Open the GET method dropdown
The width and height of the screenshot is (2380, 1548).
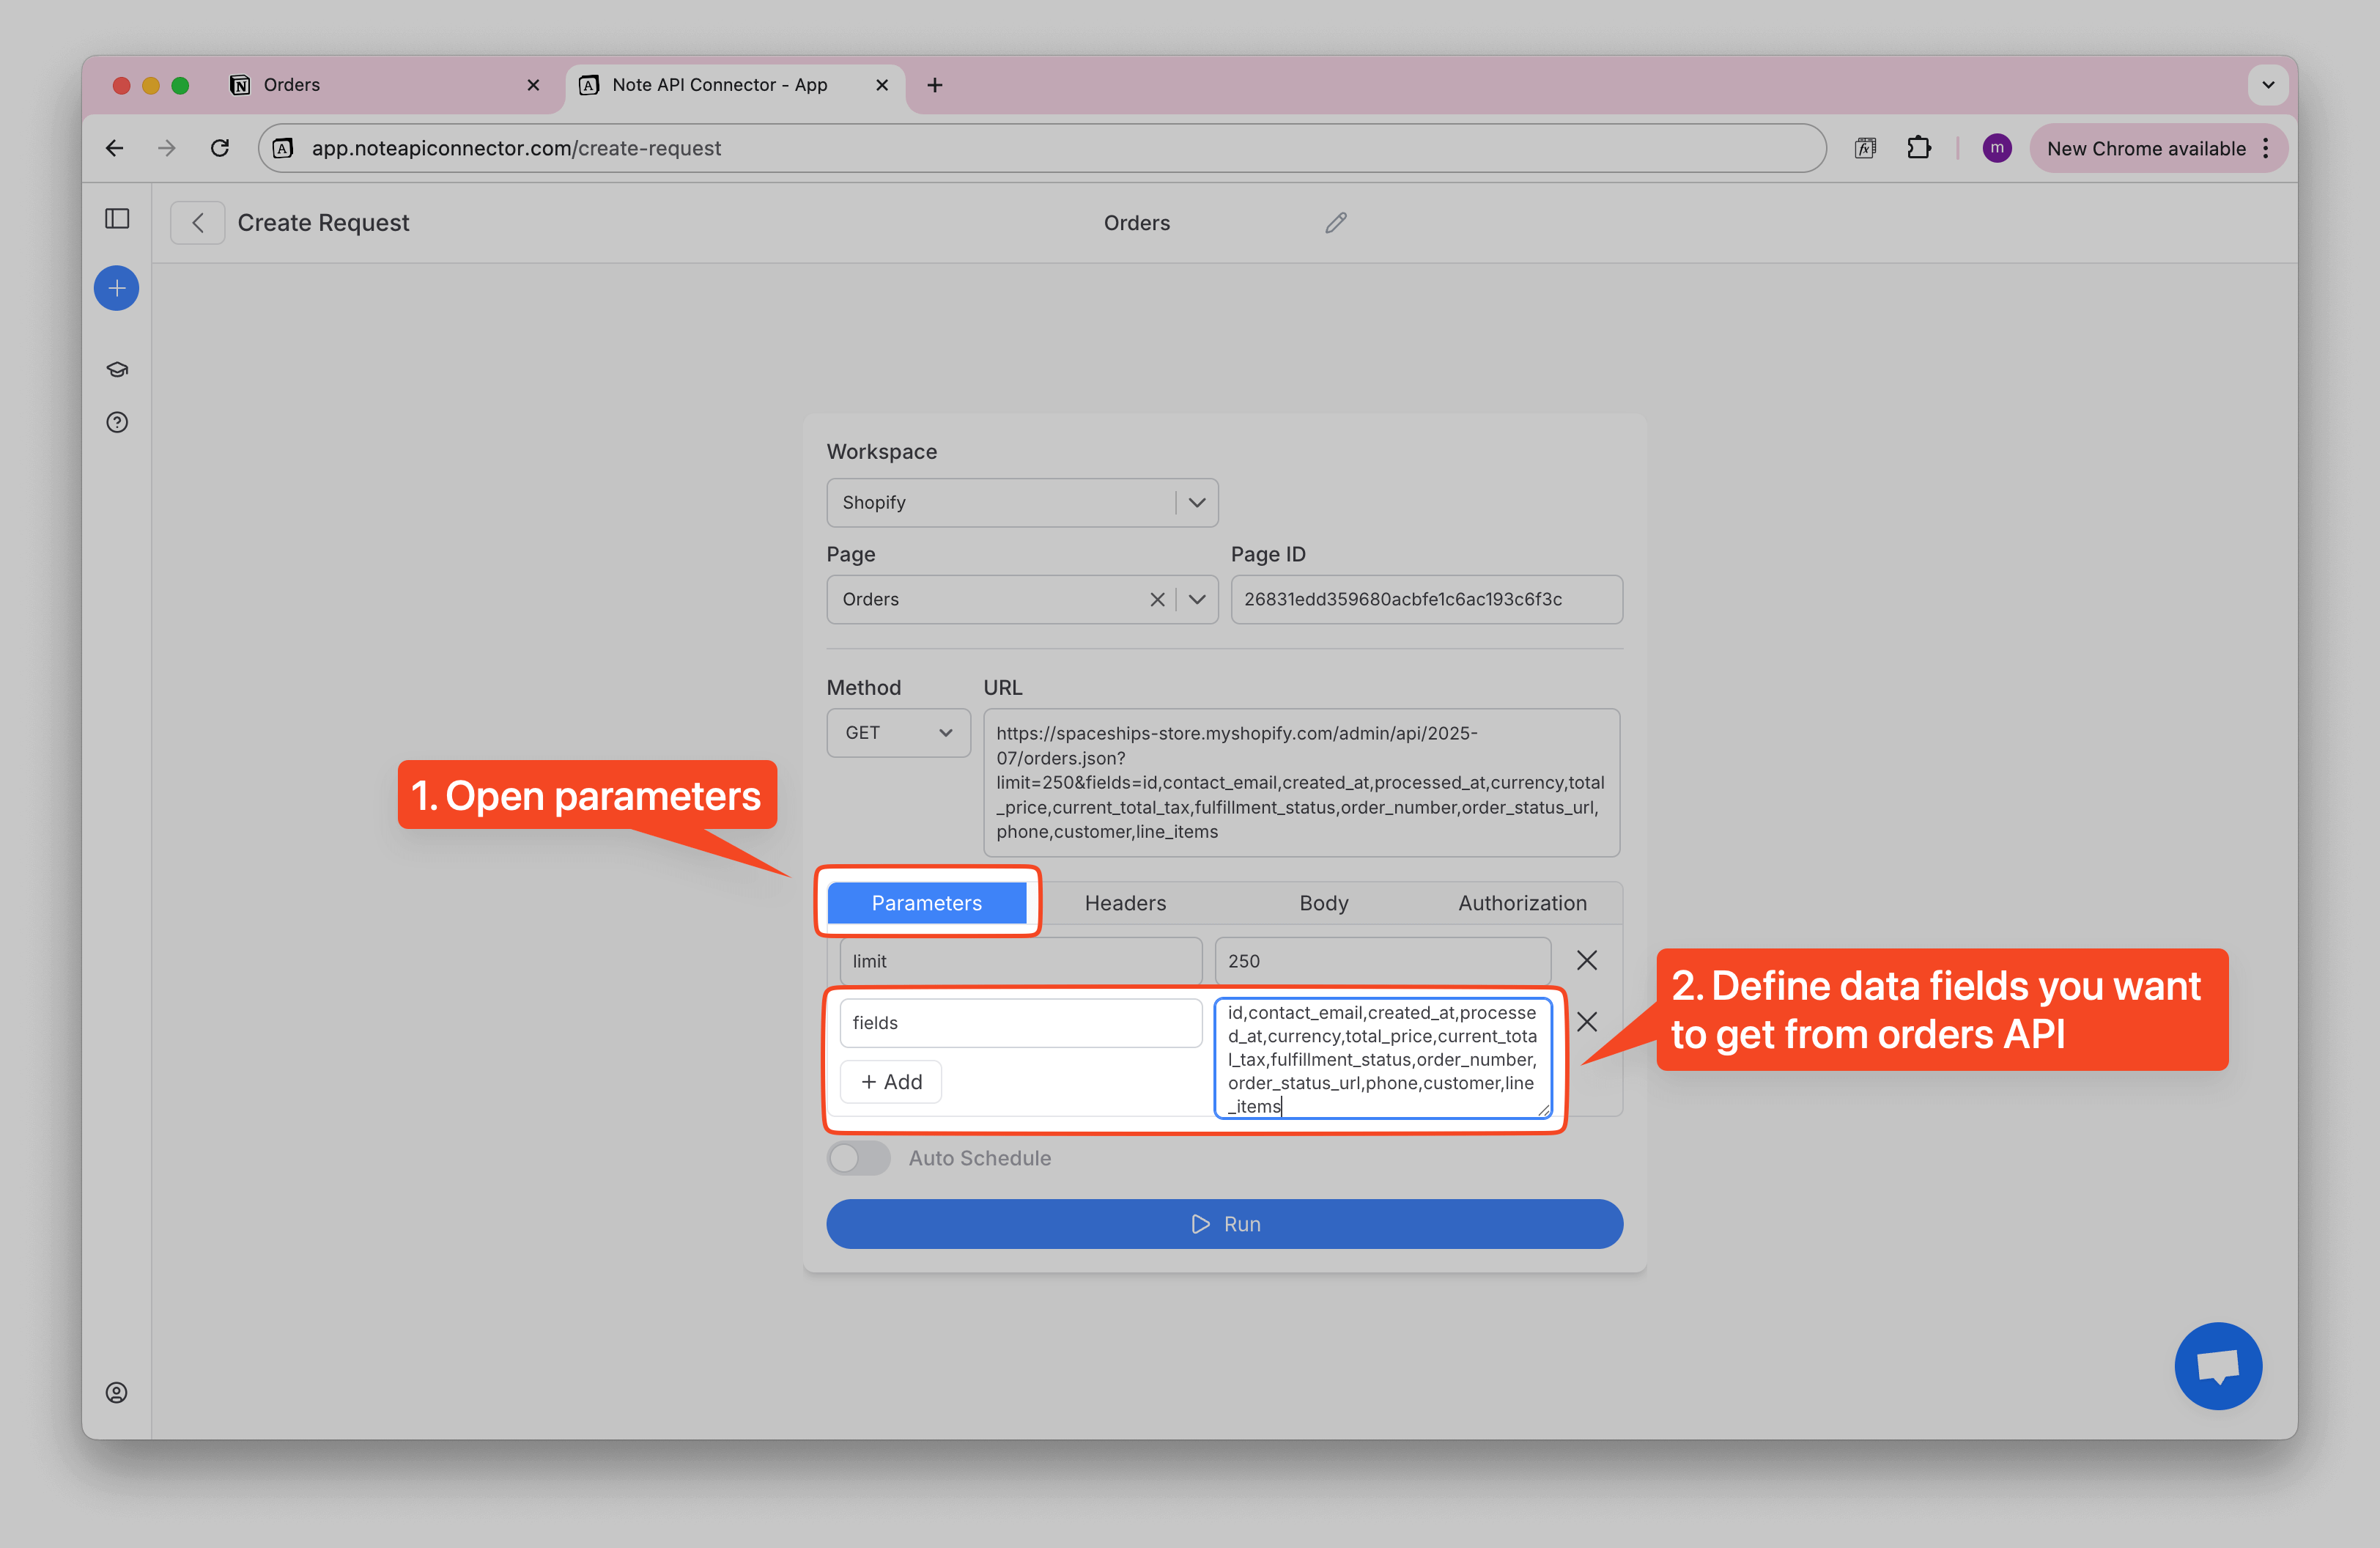pyautogui.click(x=897, y=733)
